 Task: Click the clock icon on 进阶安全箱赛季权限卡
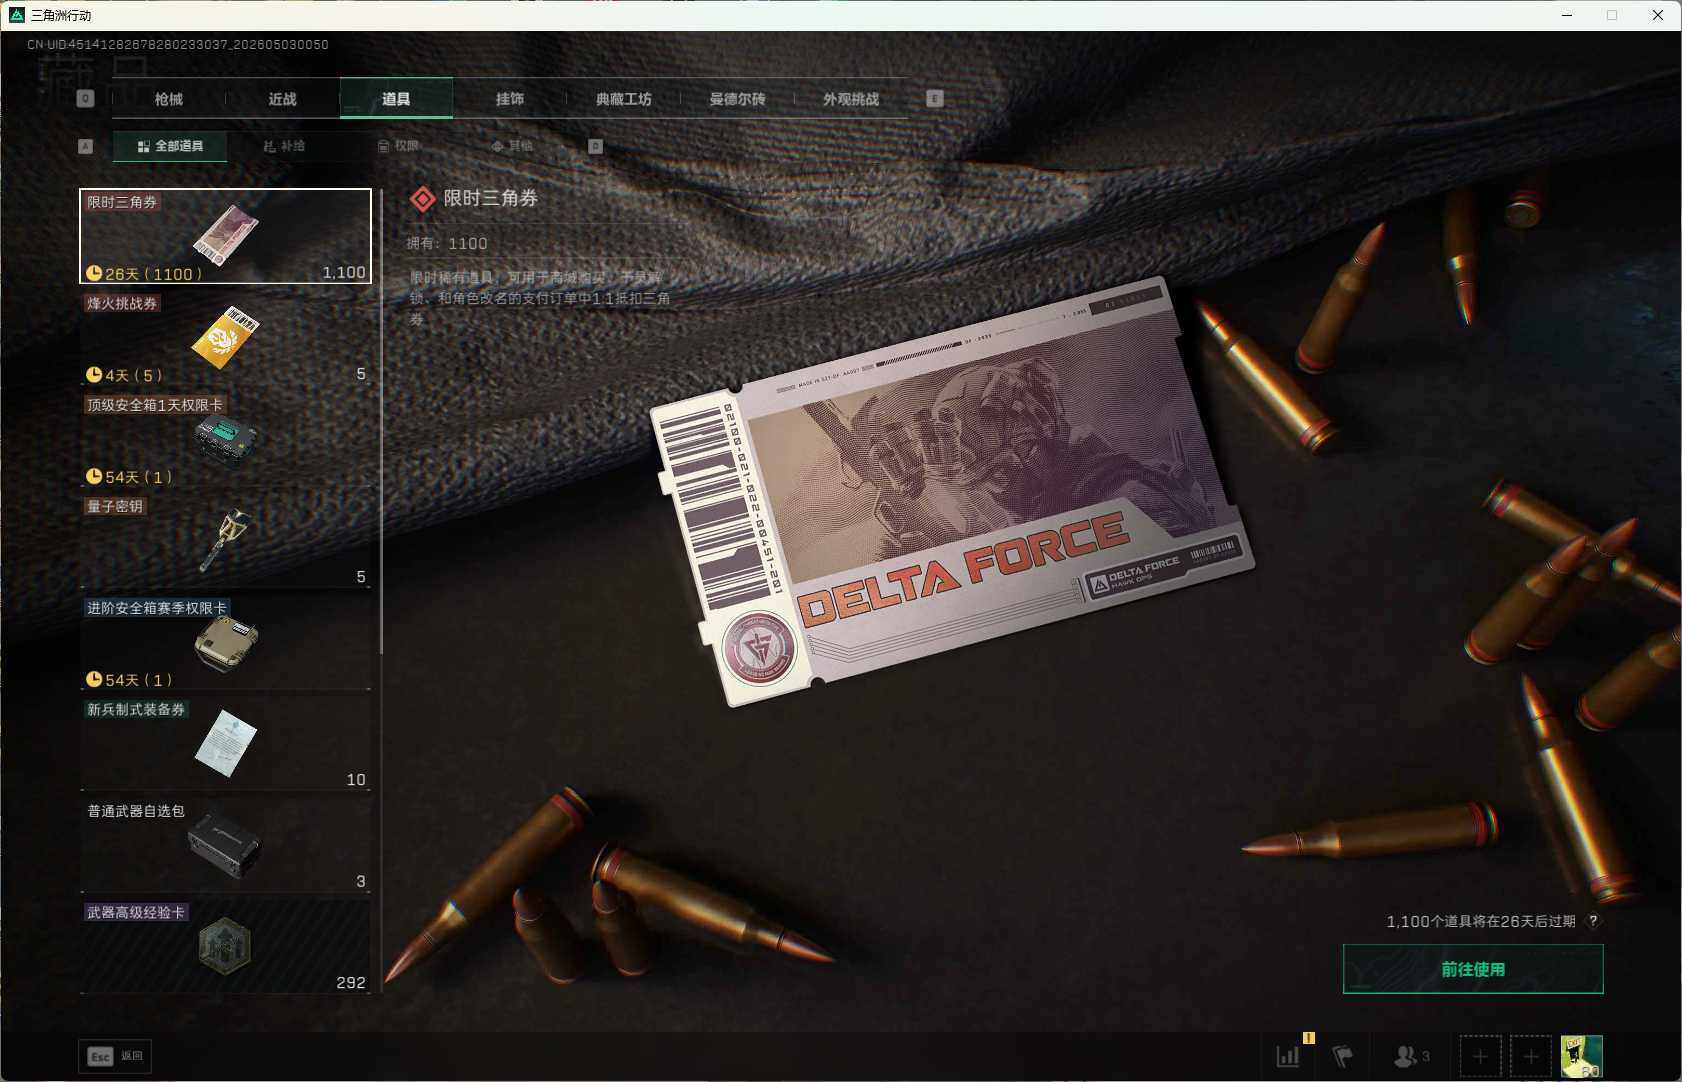94,679
